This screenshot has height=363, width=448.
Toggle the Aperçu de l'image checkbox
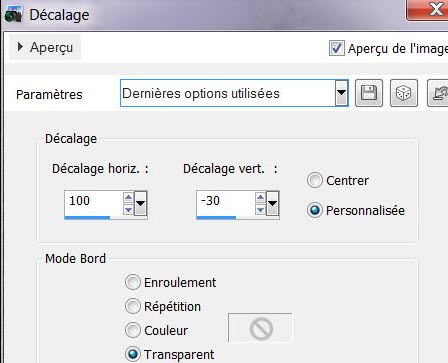(x=336, y=48)
